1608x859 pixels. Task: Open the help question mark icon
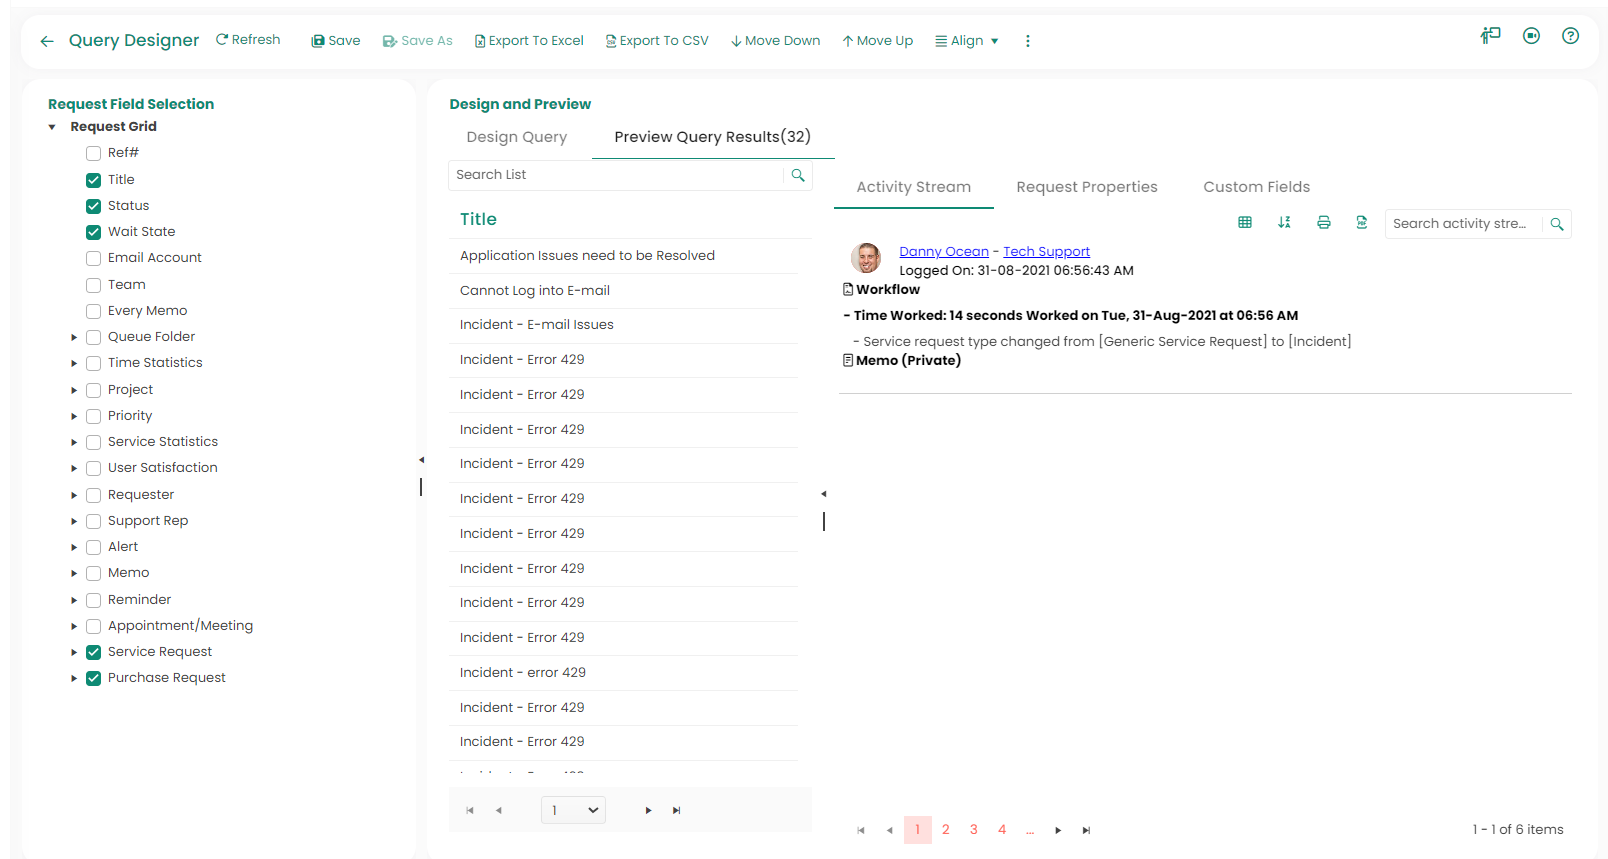coord(1570,36)
